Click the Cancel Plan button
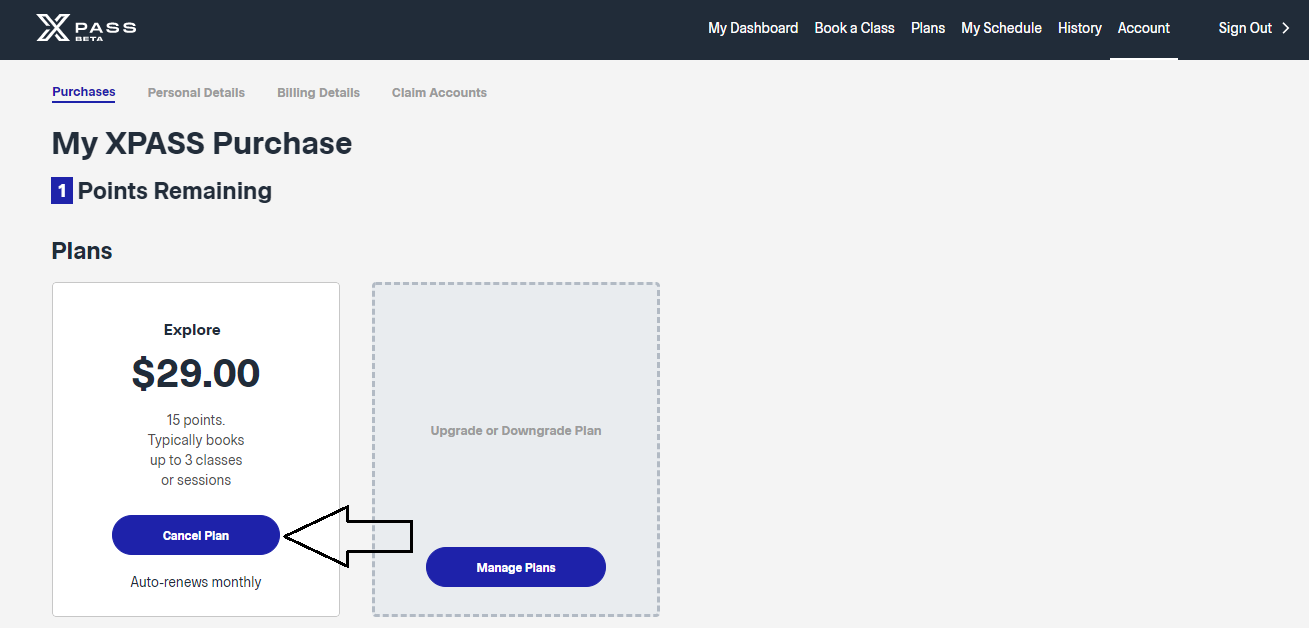The image size is (1309, 628). pos(196,535)
